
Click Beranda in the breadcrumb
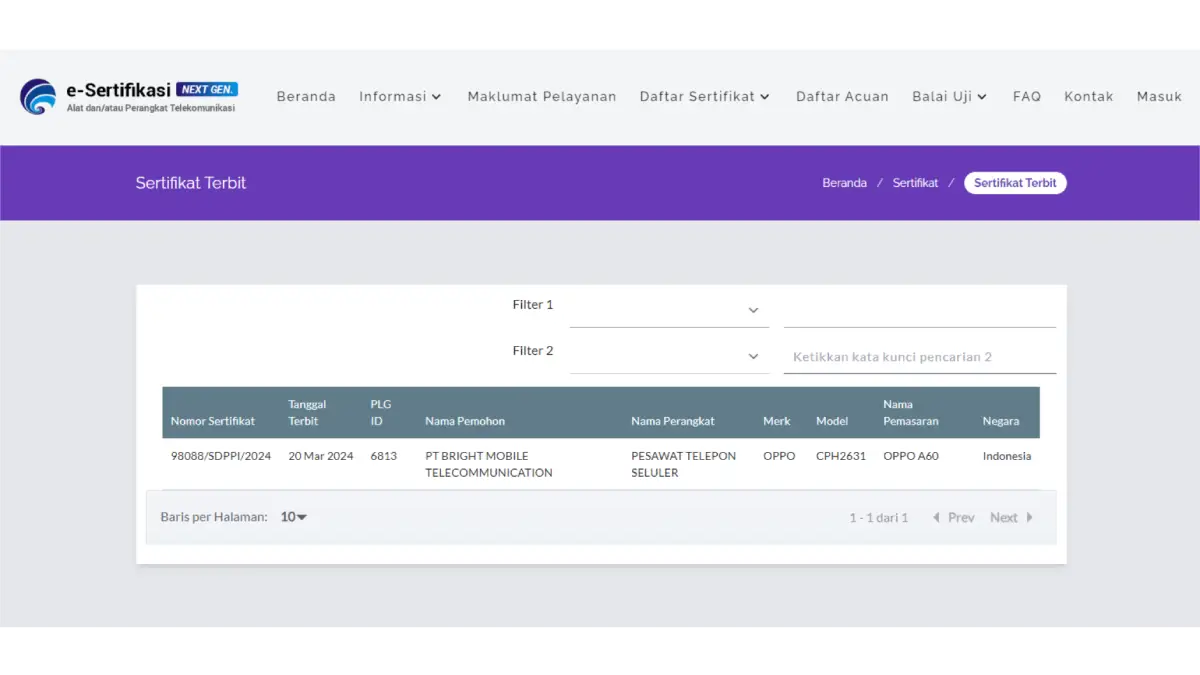pyautogui.click(x=844, y=183)
